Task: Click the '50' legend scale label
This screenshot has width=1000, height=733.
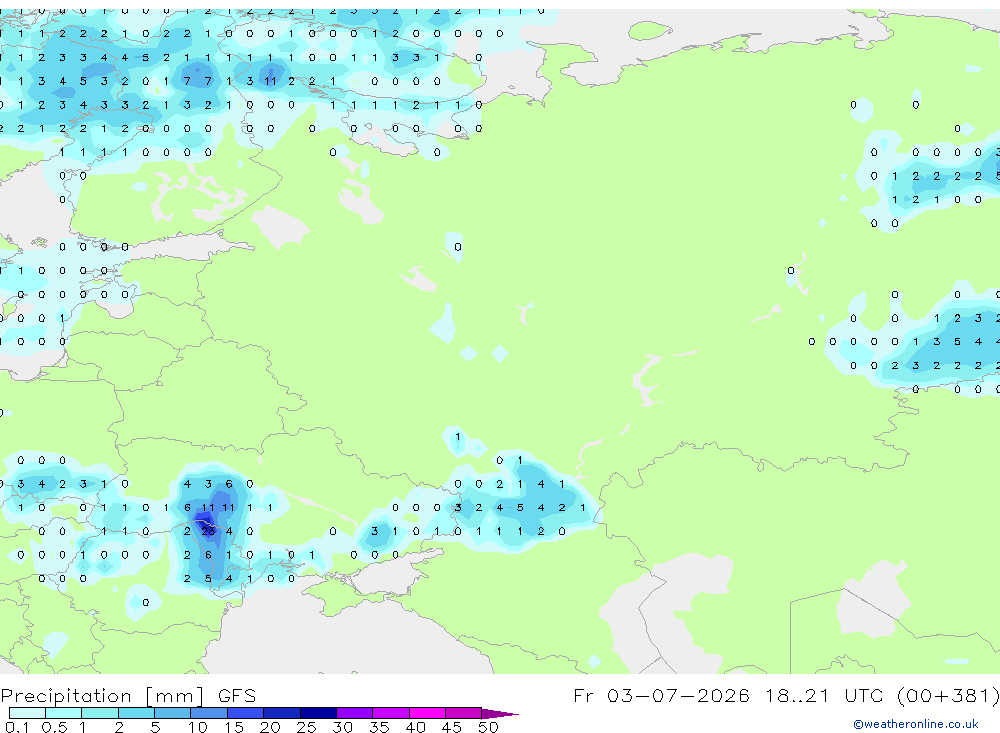Action: click(x=488, y=727)
